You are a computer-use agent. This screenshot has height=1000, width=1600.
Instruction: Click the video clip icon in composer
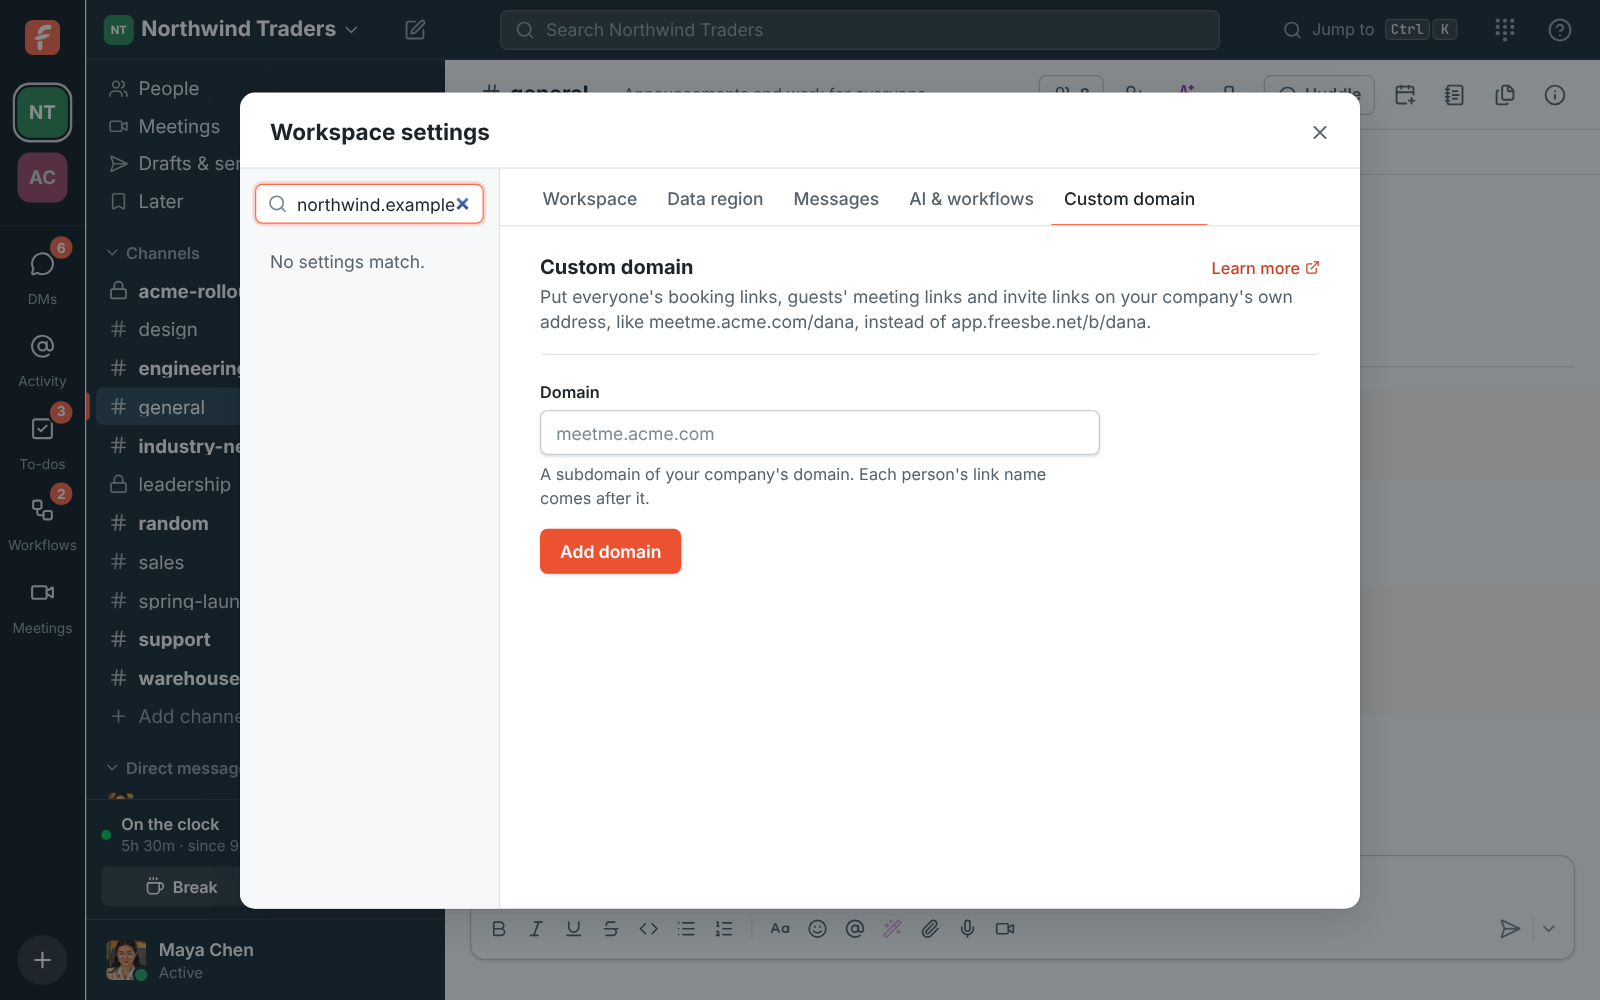pos(1005,929)
